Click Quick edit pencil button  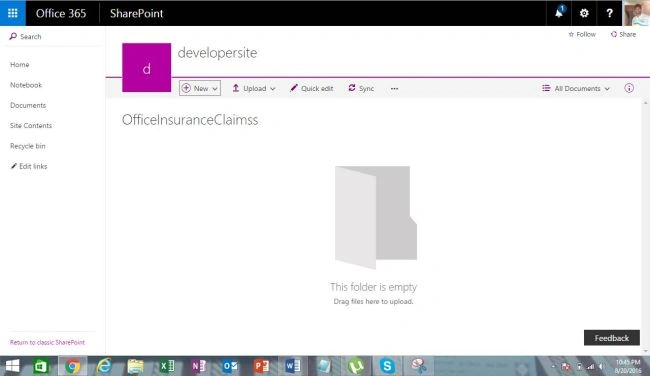coord(311,88)
